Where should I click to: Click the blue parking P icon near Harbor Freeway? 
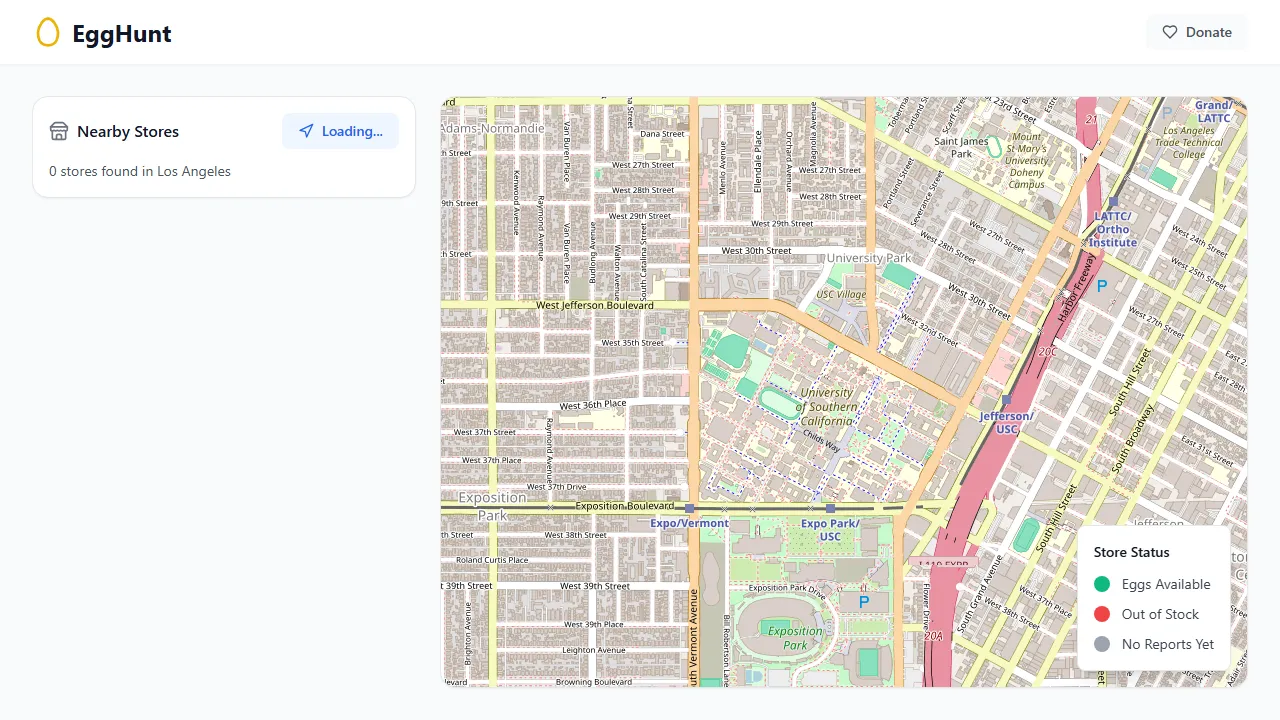point(1101,285)
